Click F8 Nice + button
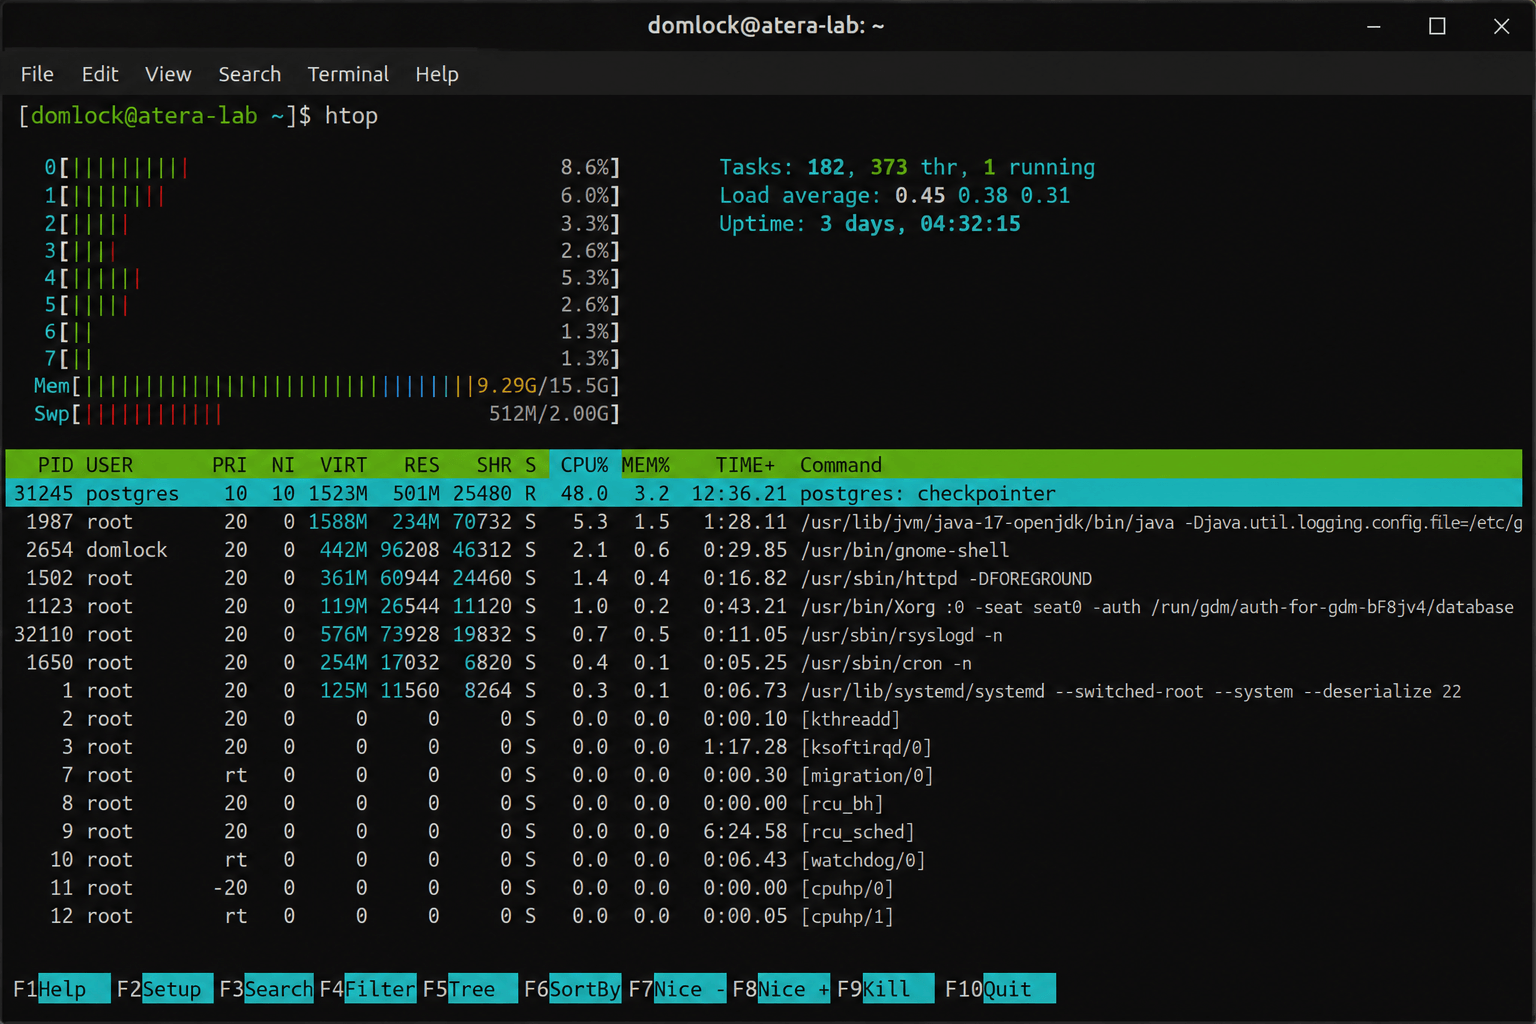This screenshot has width=1536, height=1024. pos(781,989)
